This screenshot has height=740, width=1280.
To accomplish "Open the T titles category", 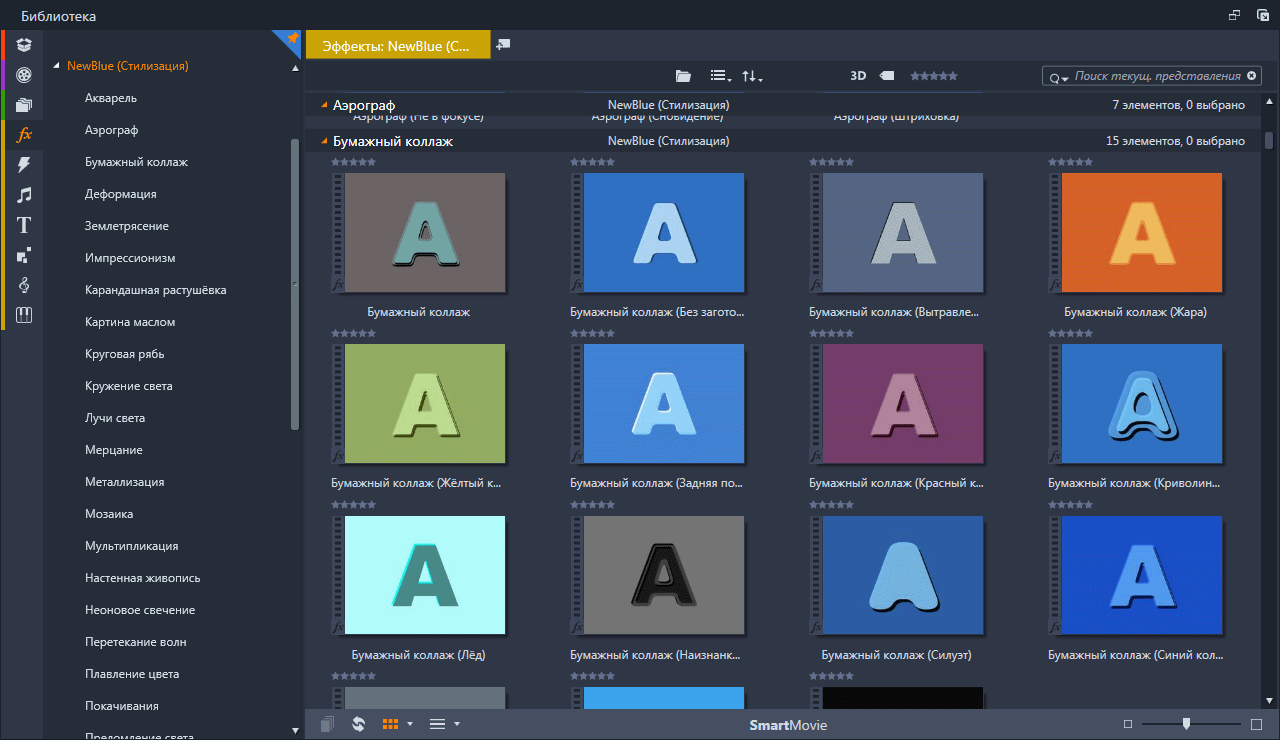I will tap(25, 225).
